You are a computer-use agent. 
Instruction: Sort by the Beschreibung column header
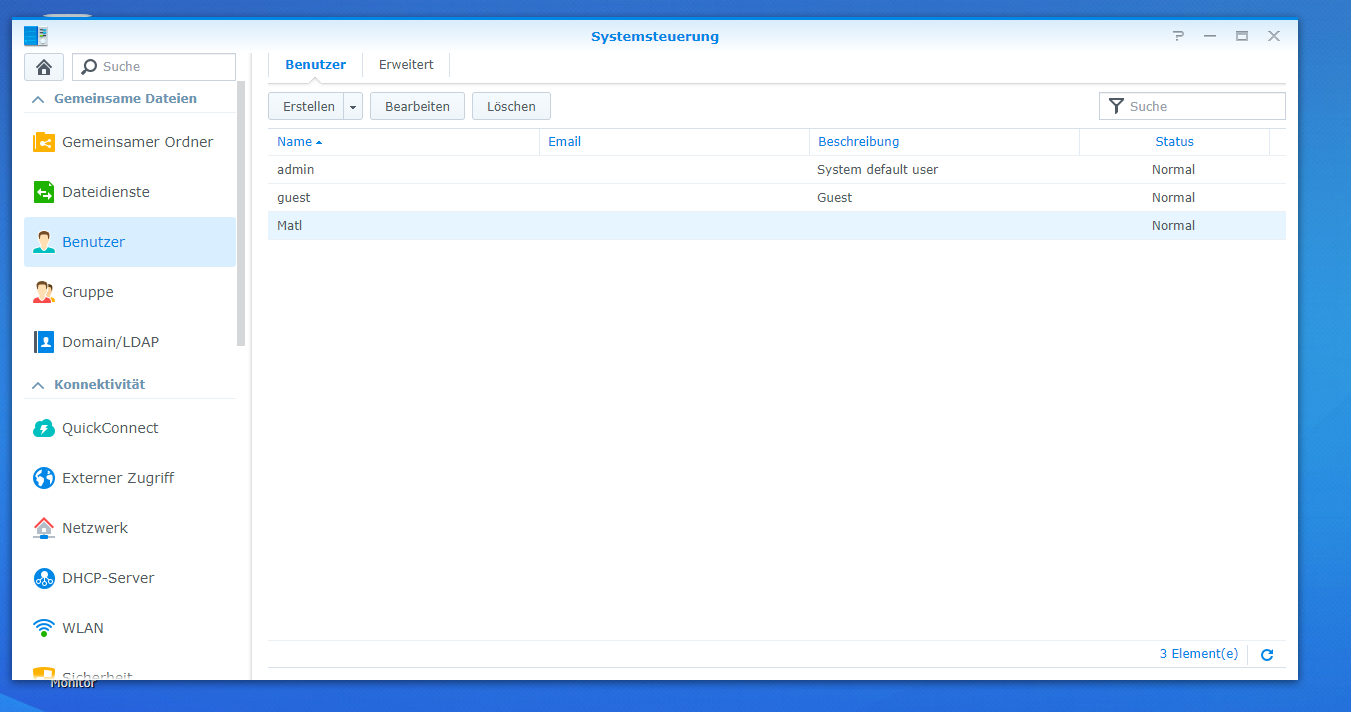click(945, 142)
